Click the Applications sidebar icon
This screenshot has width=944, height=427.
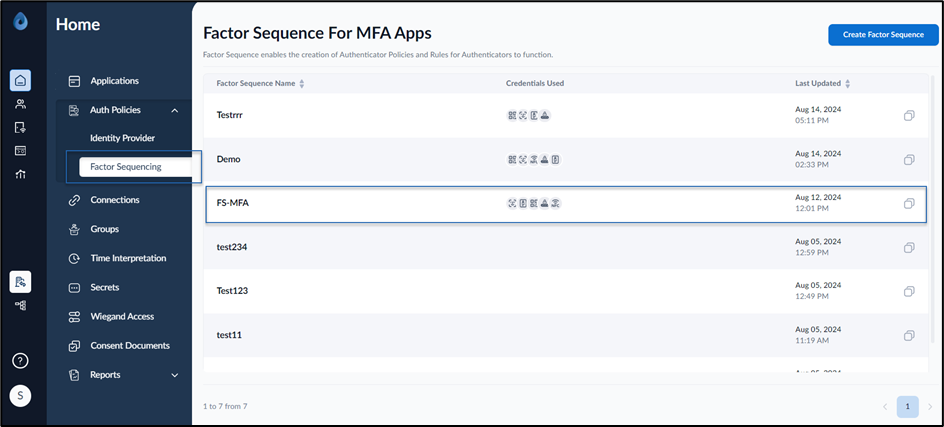click(74, 81)
